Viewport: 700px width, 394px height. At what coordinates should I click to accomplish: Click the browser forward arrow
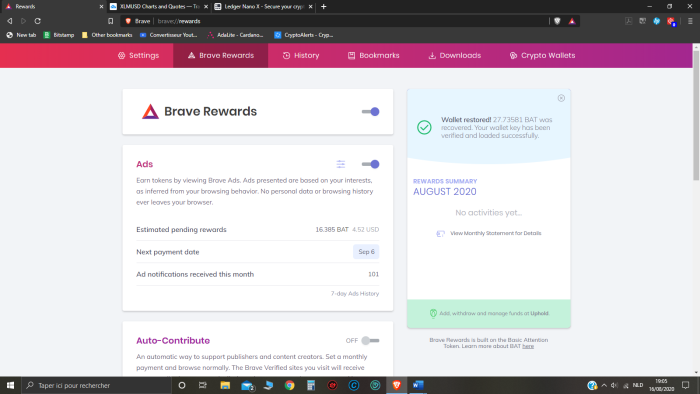[24, 21]
